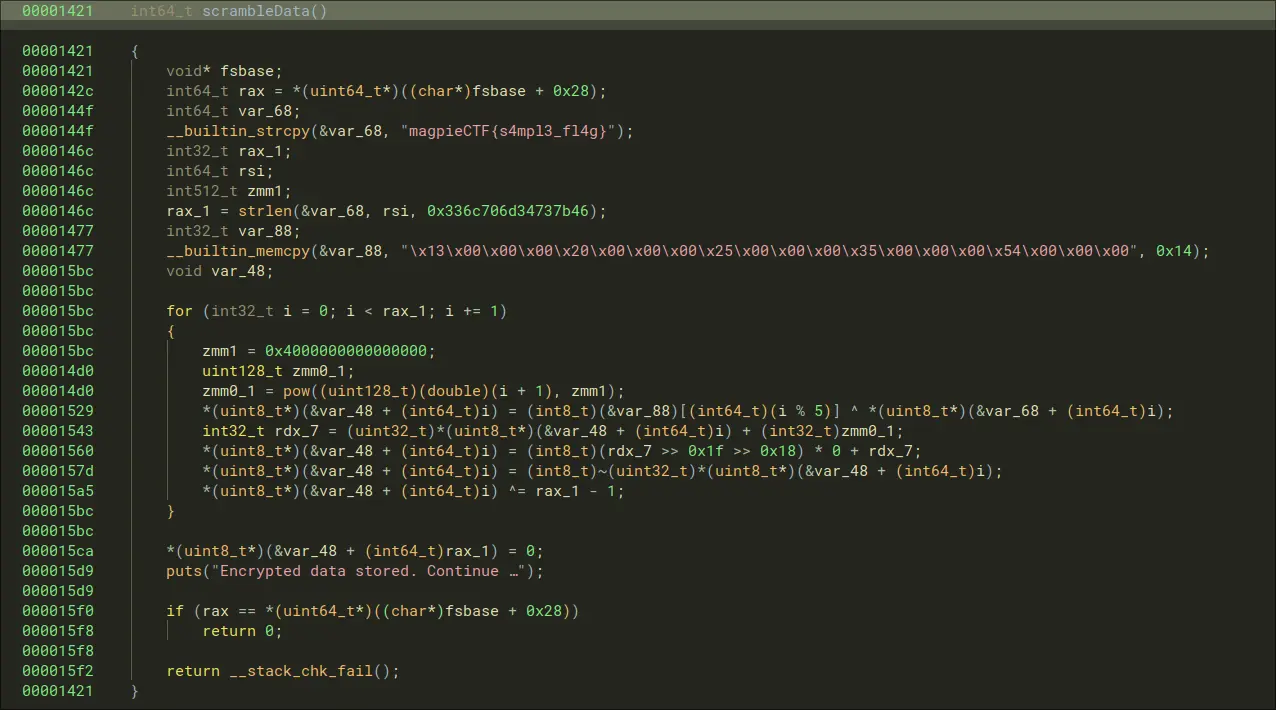Screen dimensions: 1276x710
Task: Click the address 0000142c in gutter
Action: (57, 91)
